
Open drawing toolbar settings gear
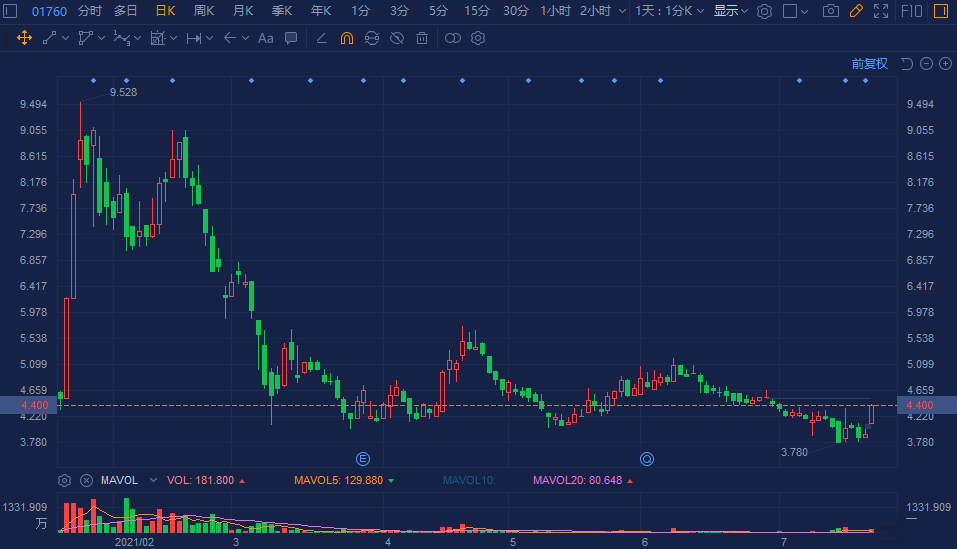point(478,38)
